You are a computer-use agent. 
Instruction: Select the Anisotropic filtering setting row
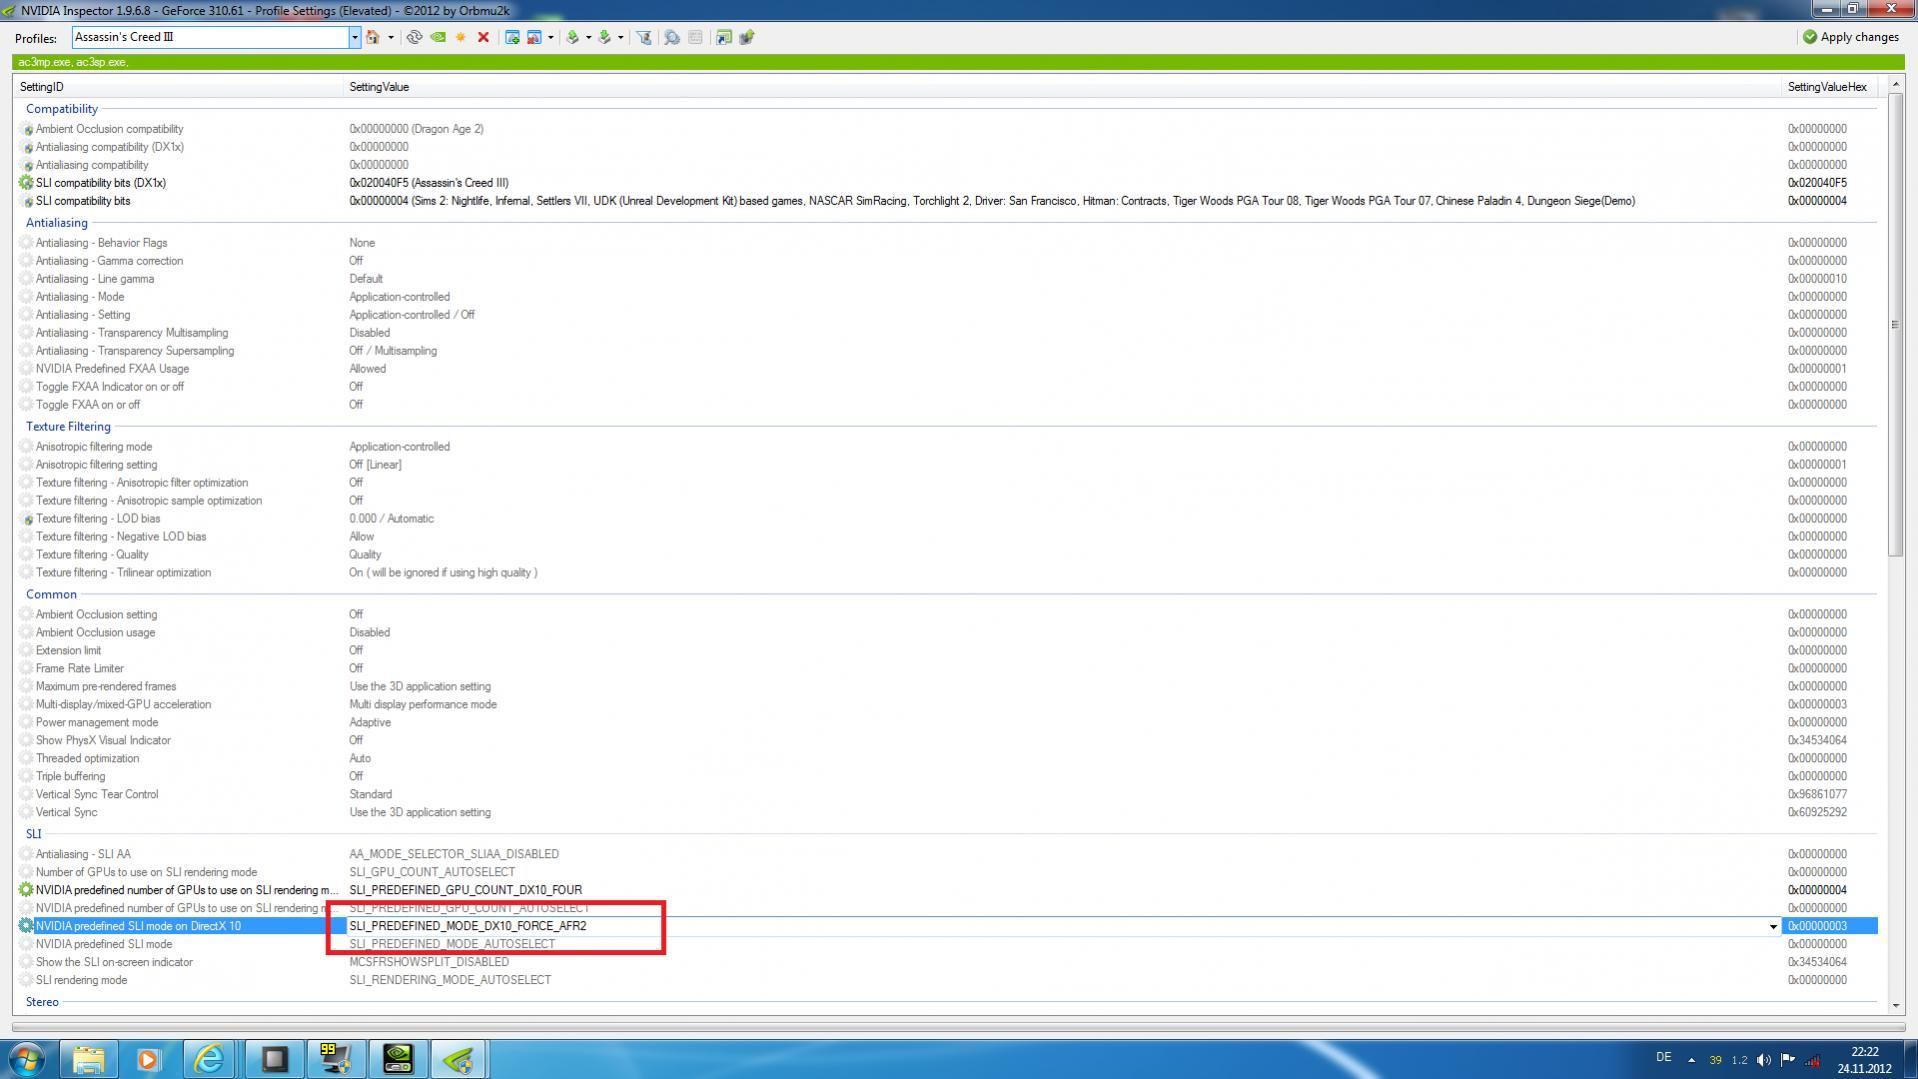coord(946,465)
